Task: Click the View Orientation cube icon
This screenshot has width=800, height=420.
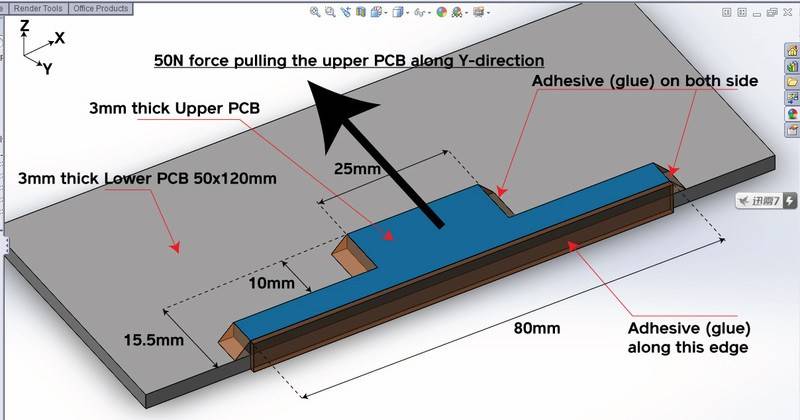Action: click(x=374, y=13)
